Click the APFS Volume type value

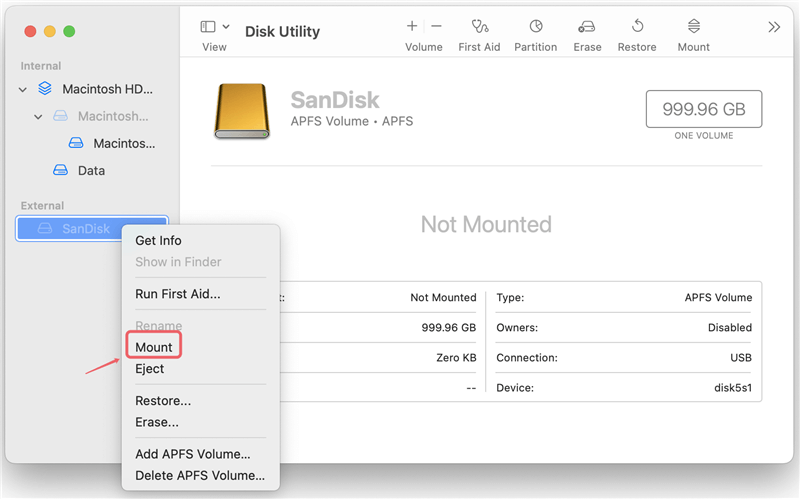[718, 297]
